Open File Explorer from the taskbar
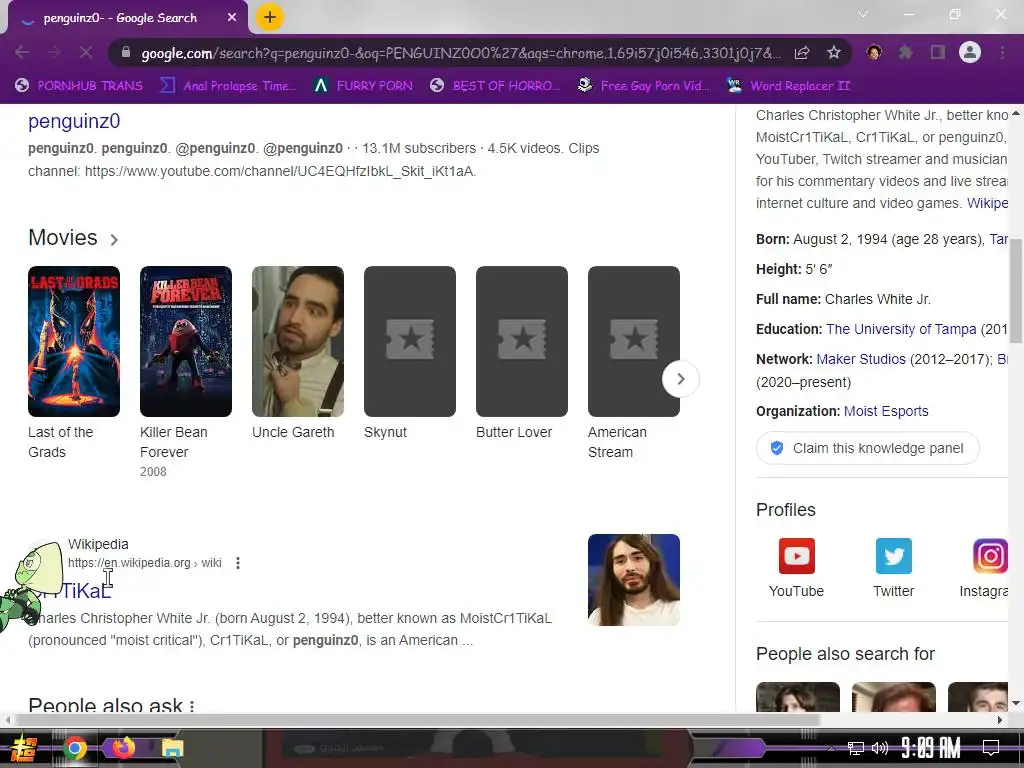 tap(172, 748)
